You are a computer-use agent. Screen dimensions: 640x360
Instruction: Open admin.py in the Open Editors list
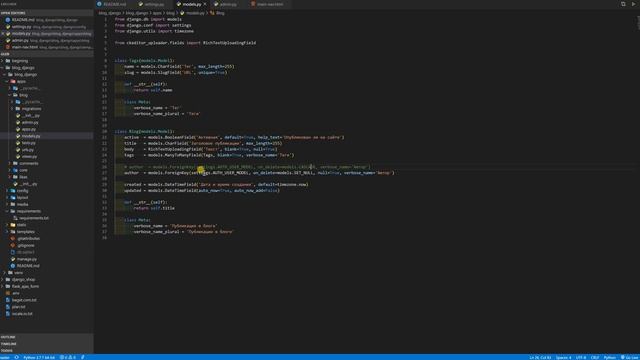point(47,40)
